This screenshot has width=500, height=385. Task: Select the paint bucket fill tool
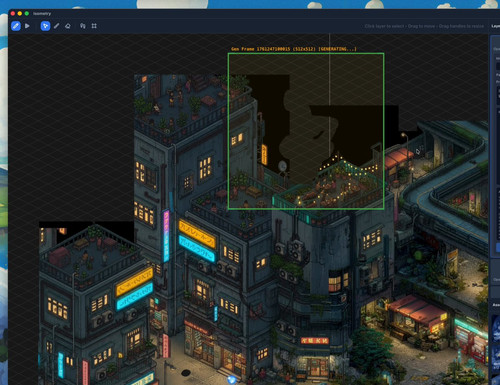[x=83, y=26]
